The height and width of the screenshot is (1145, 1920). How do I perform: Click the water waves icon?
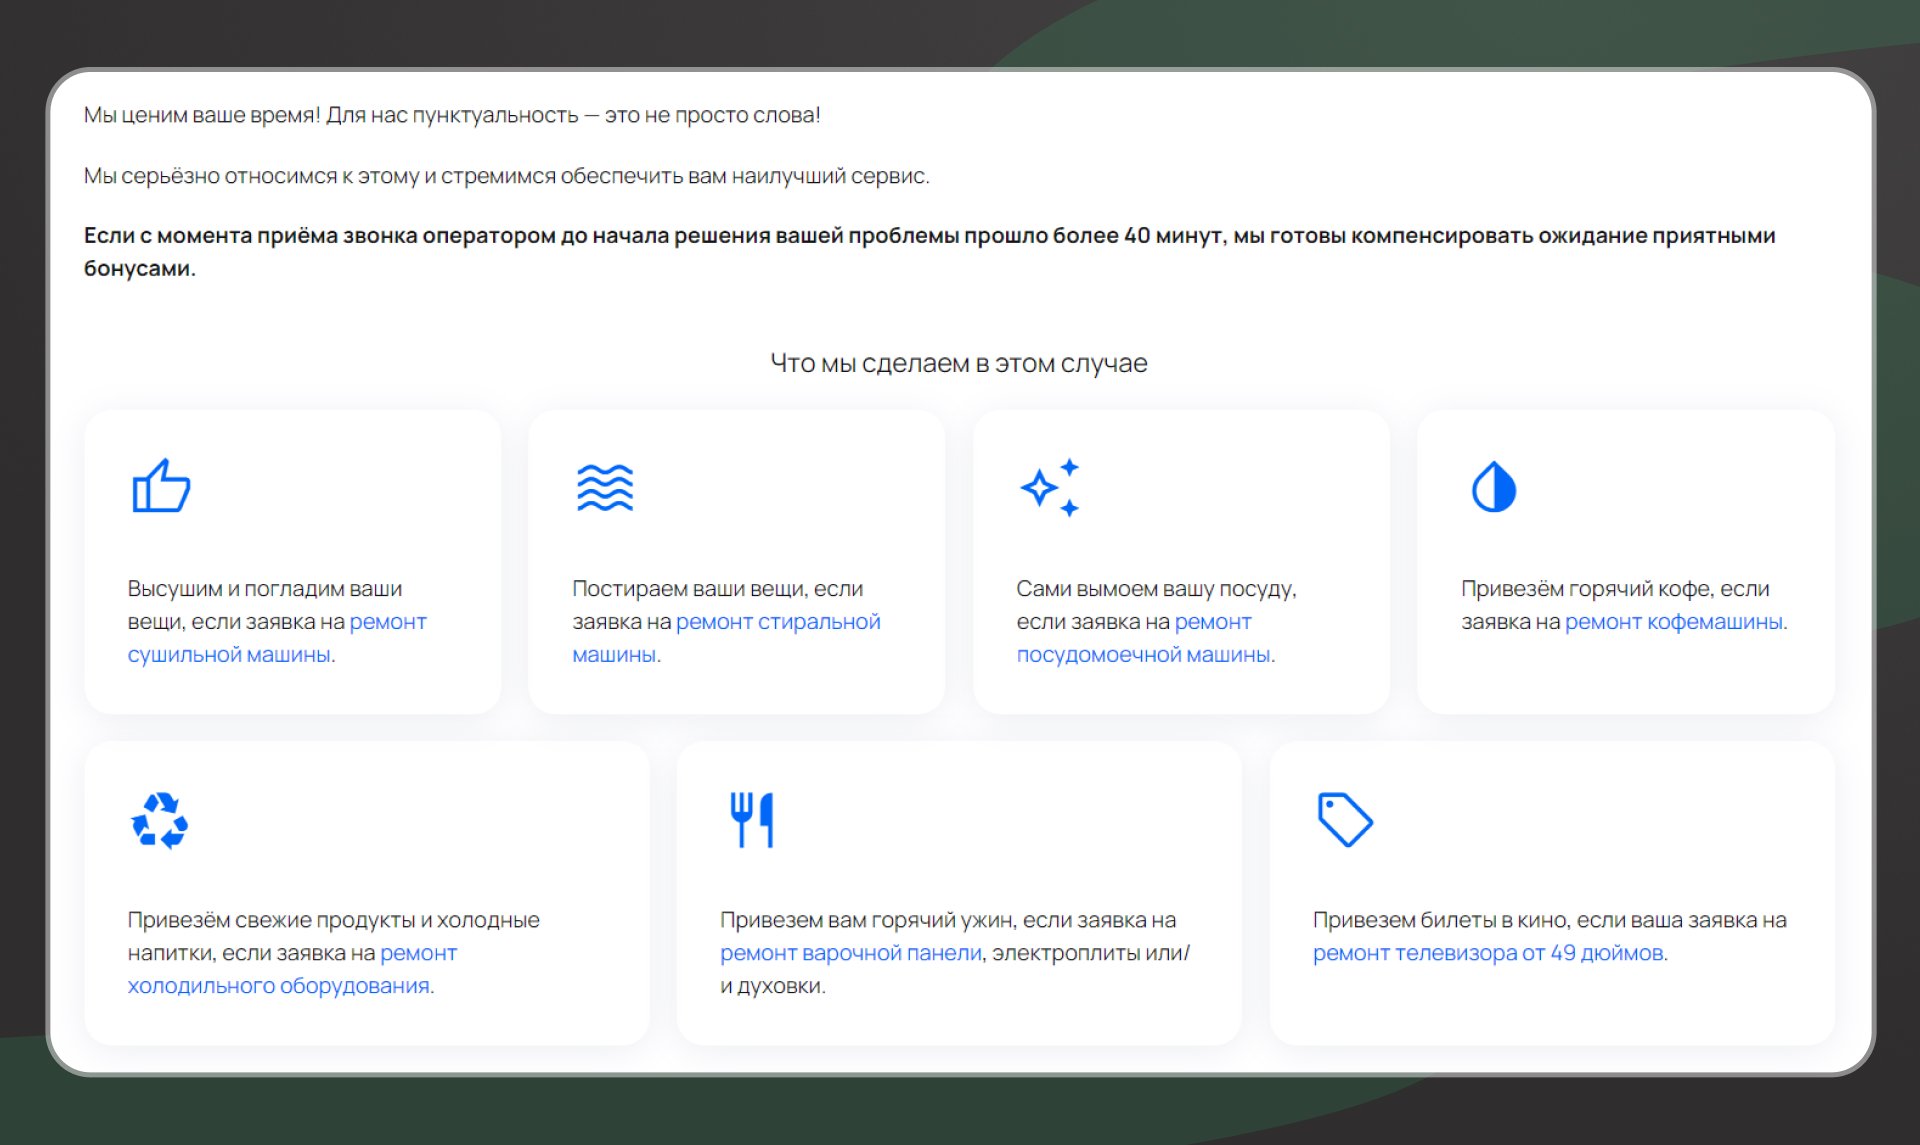[605, 488]
